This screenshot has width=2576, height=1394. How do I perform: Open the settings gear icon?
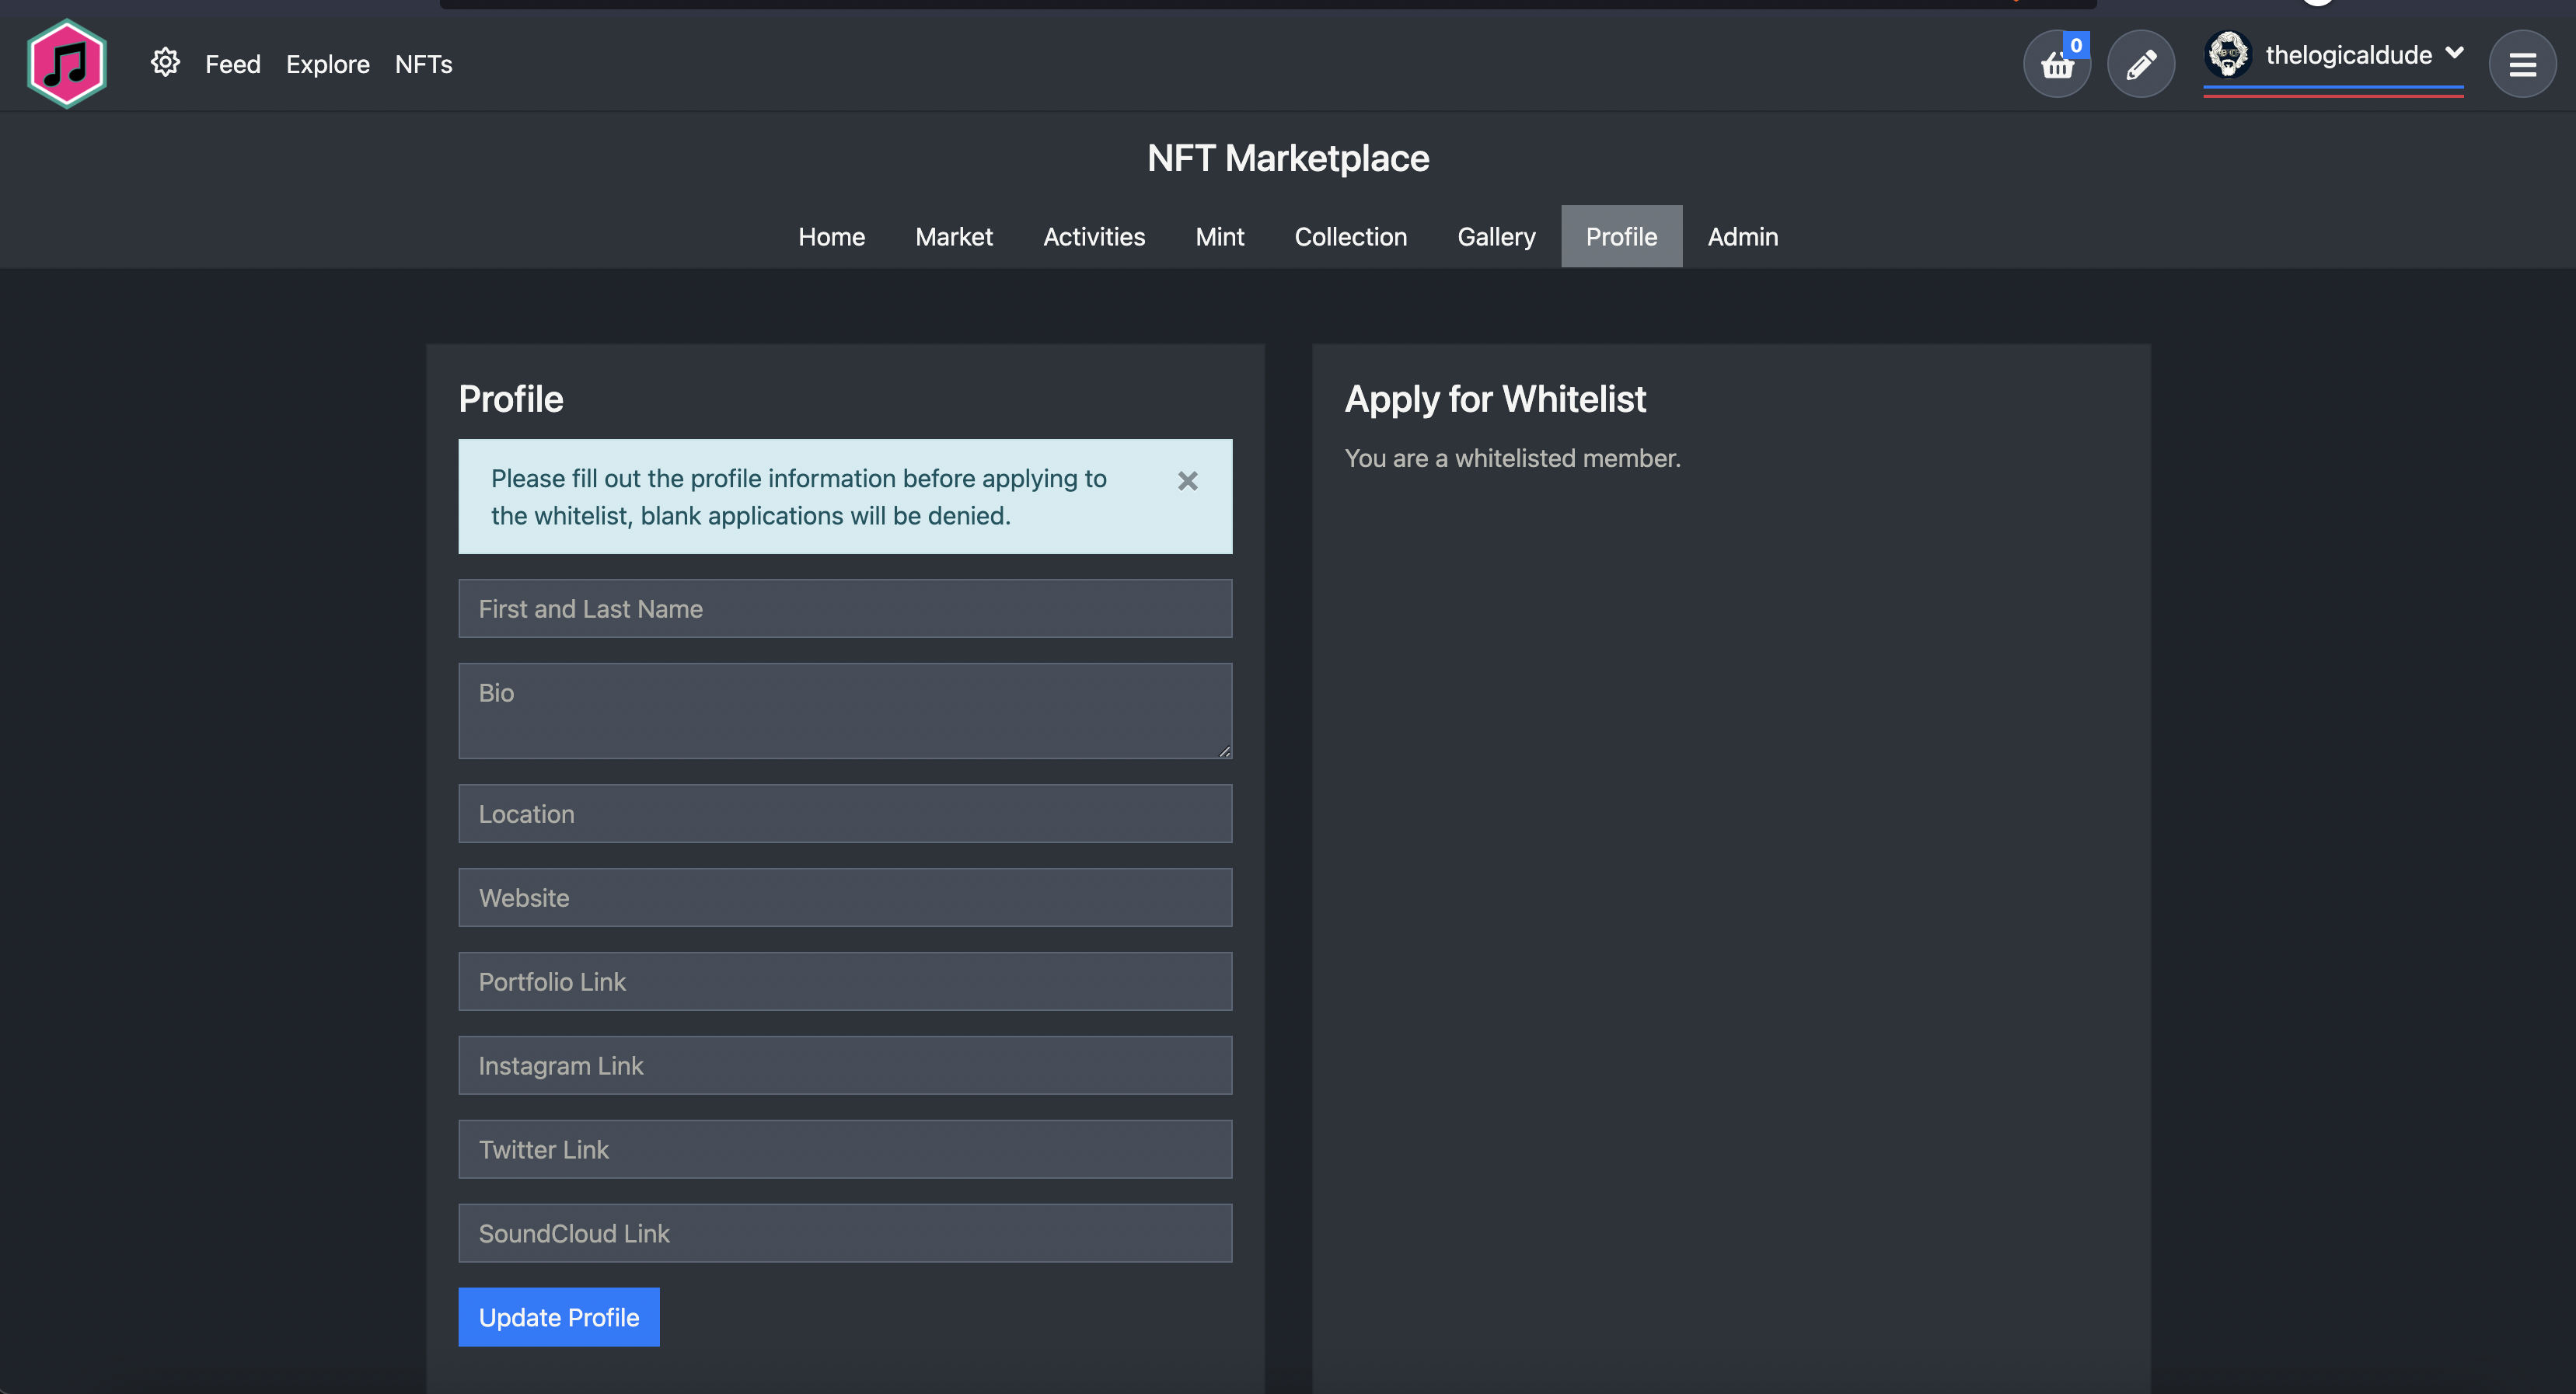[x=166, y=64]
